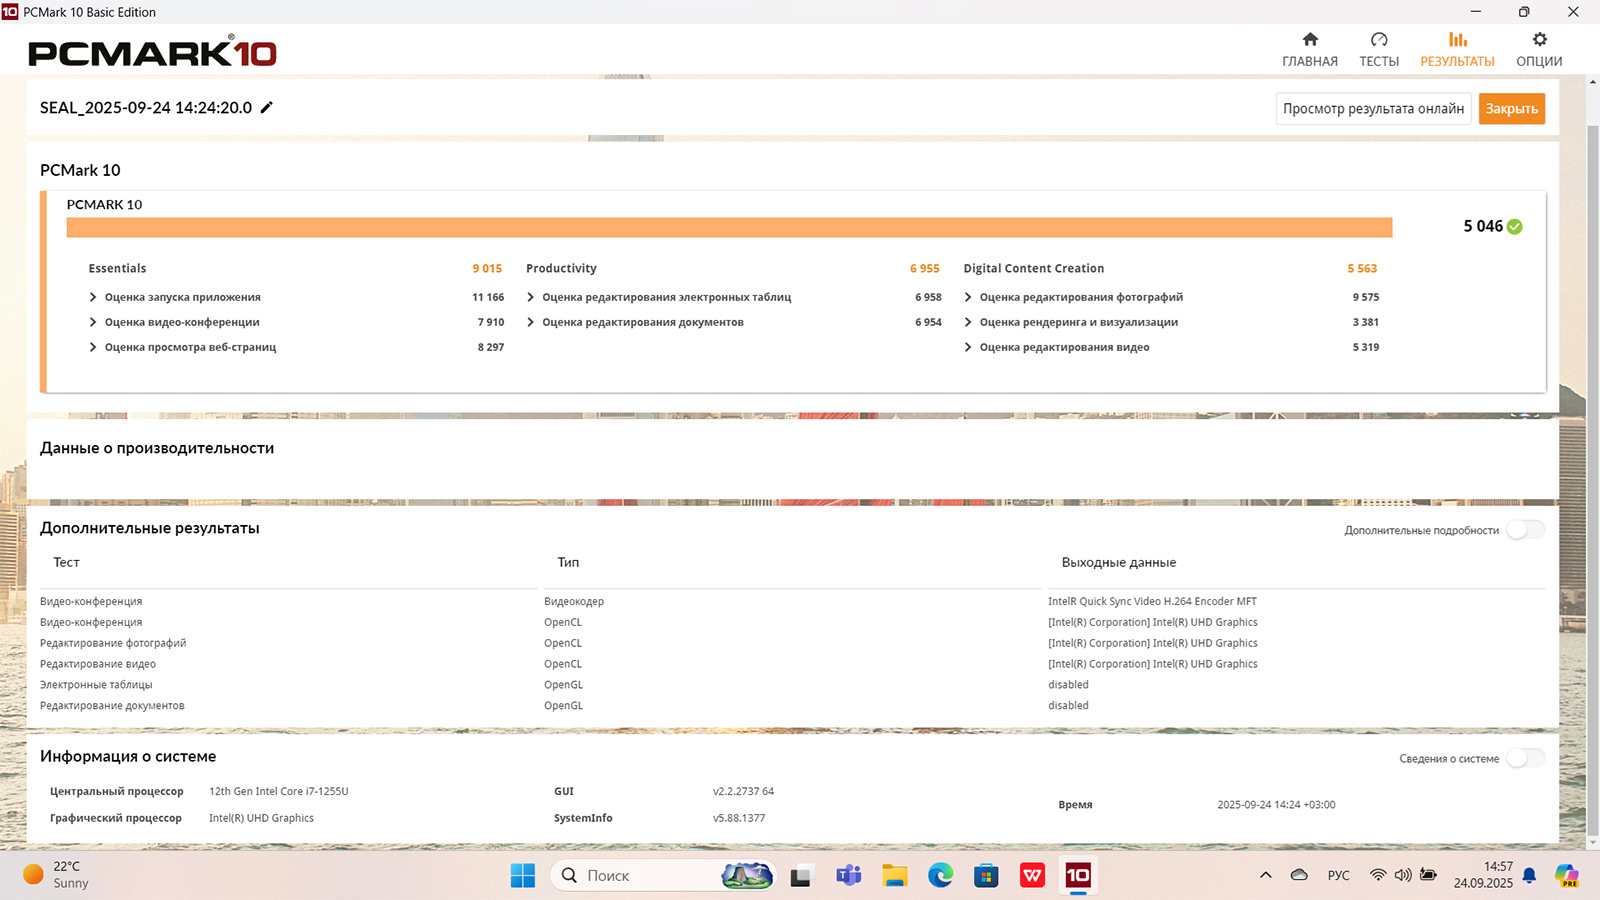Open Task View from taskbar
Viewport: 1600px width, 900px height.
pos(801,877)
